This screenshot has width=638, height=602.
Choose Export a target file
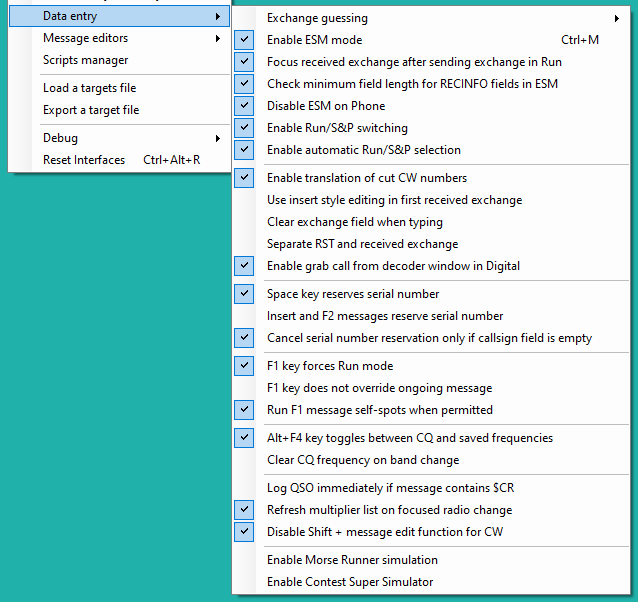119,110
